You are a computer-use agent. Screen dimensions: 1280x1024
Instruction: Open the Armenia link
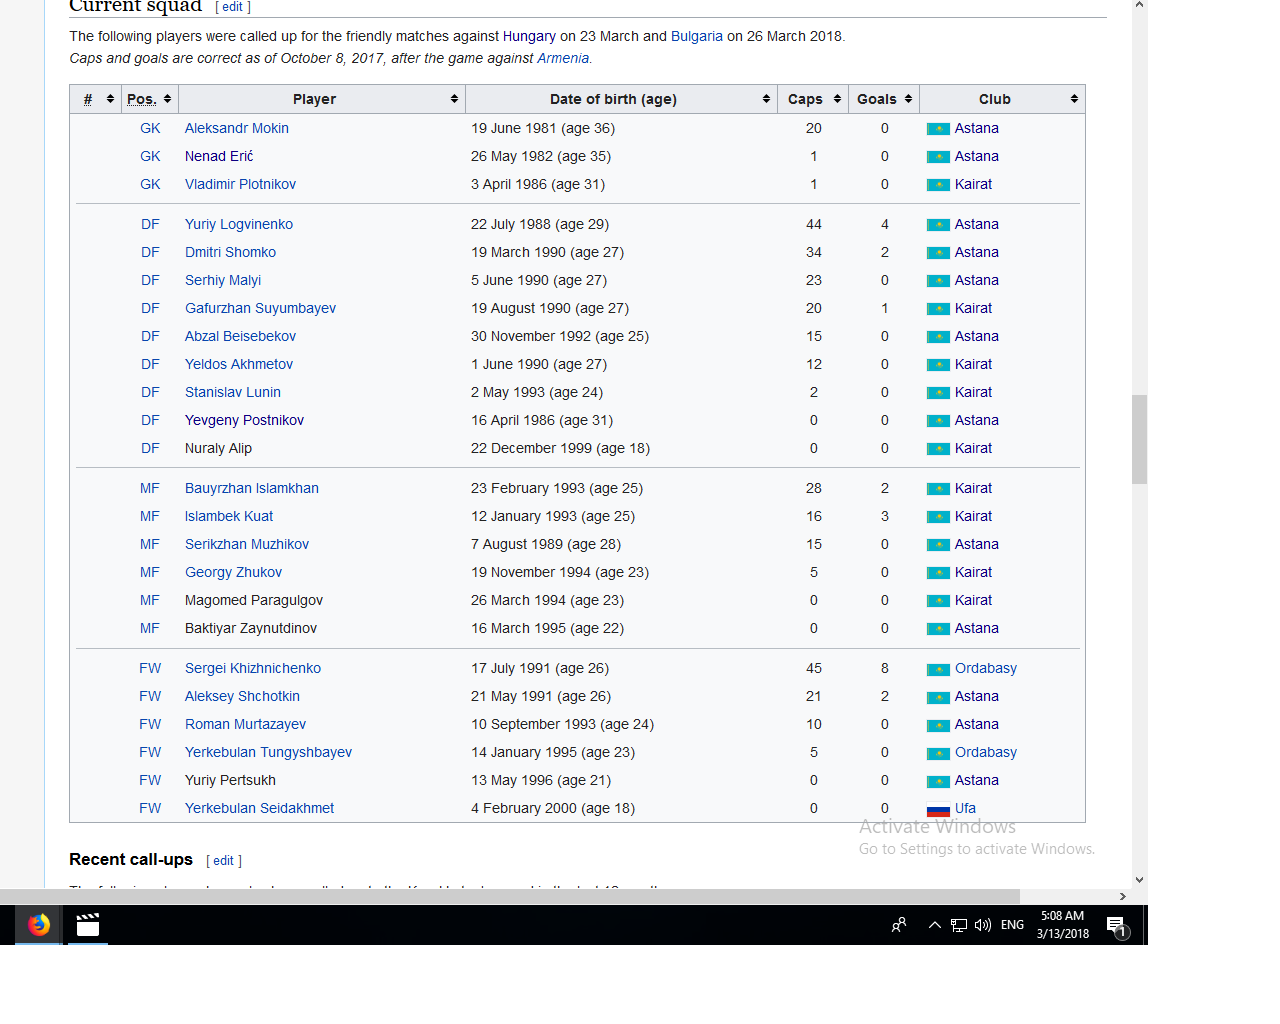pyautogui.click(x=563, y=58)
